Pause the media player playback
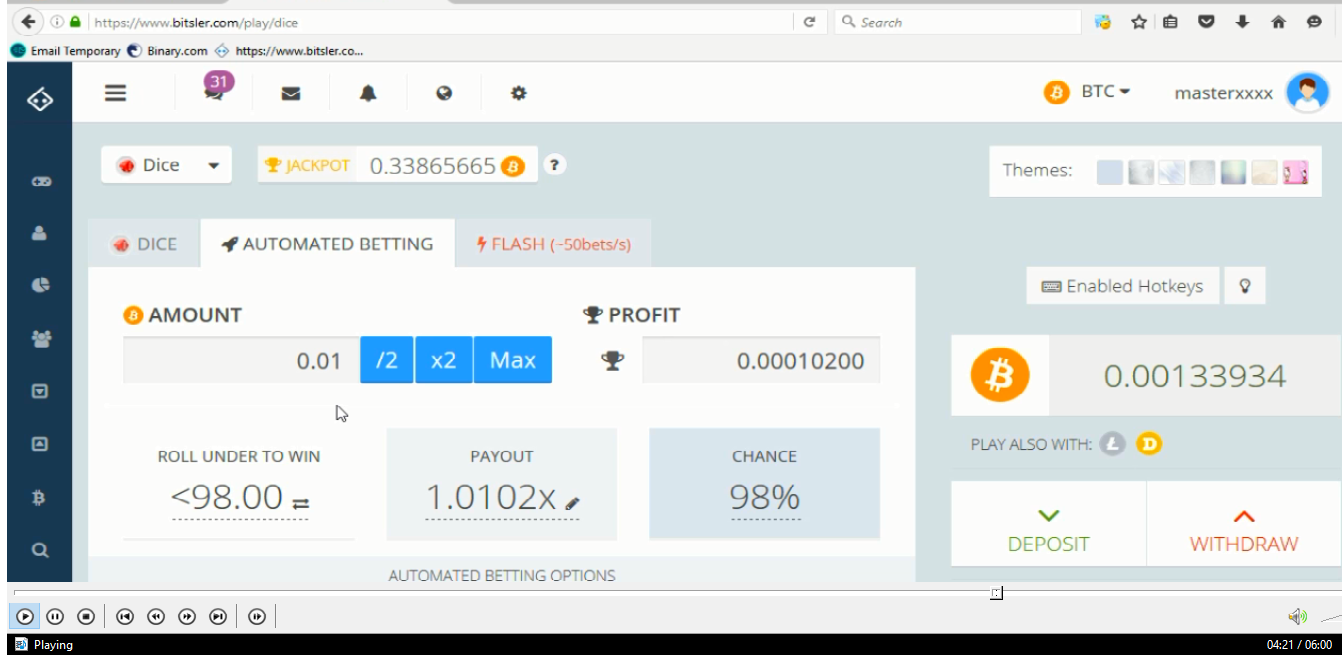 click(55, 617)
